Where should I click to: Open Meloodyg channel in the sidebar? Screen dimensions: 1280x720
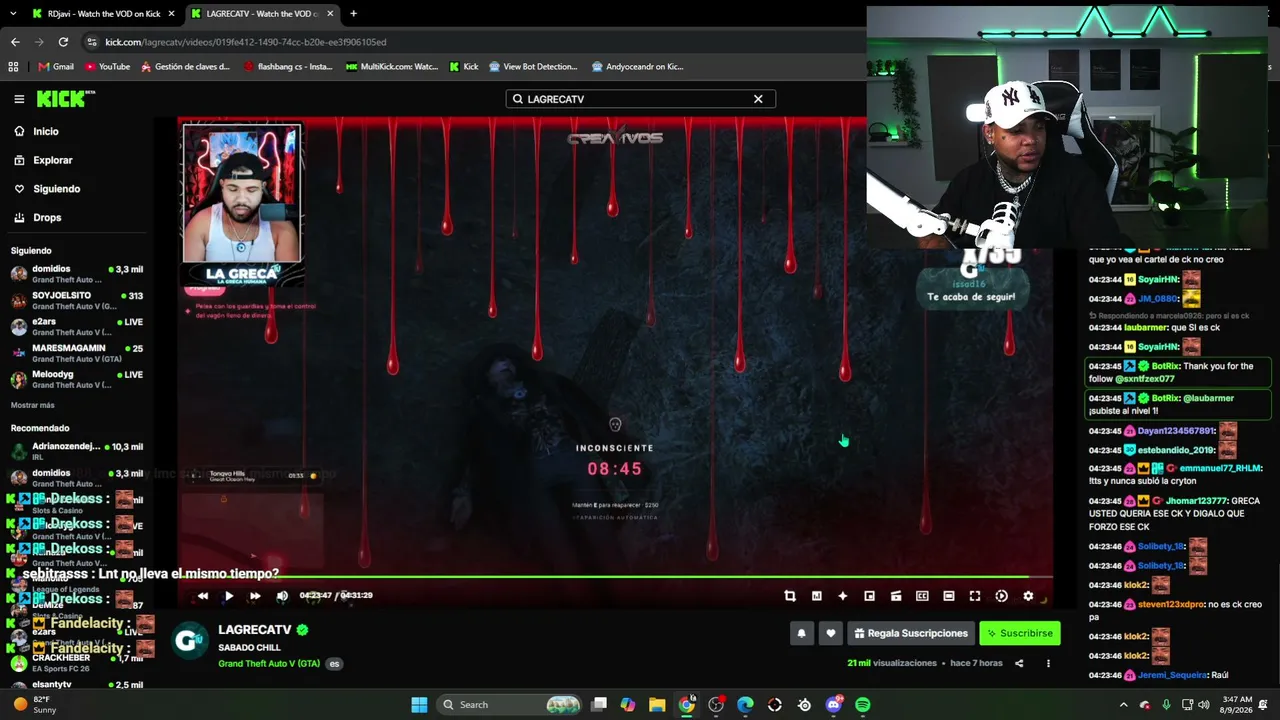[76, 379]
